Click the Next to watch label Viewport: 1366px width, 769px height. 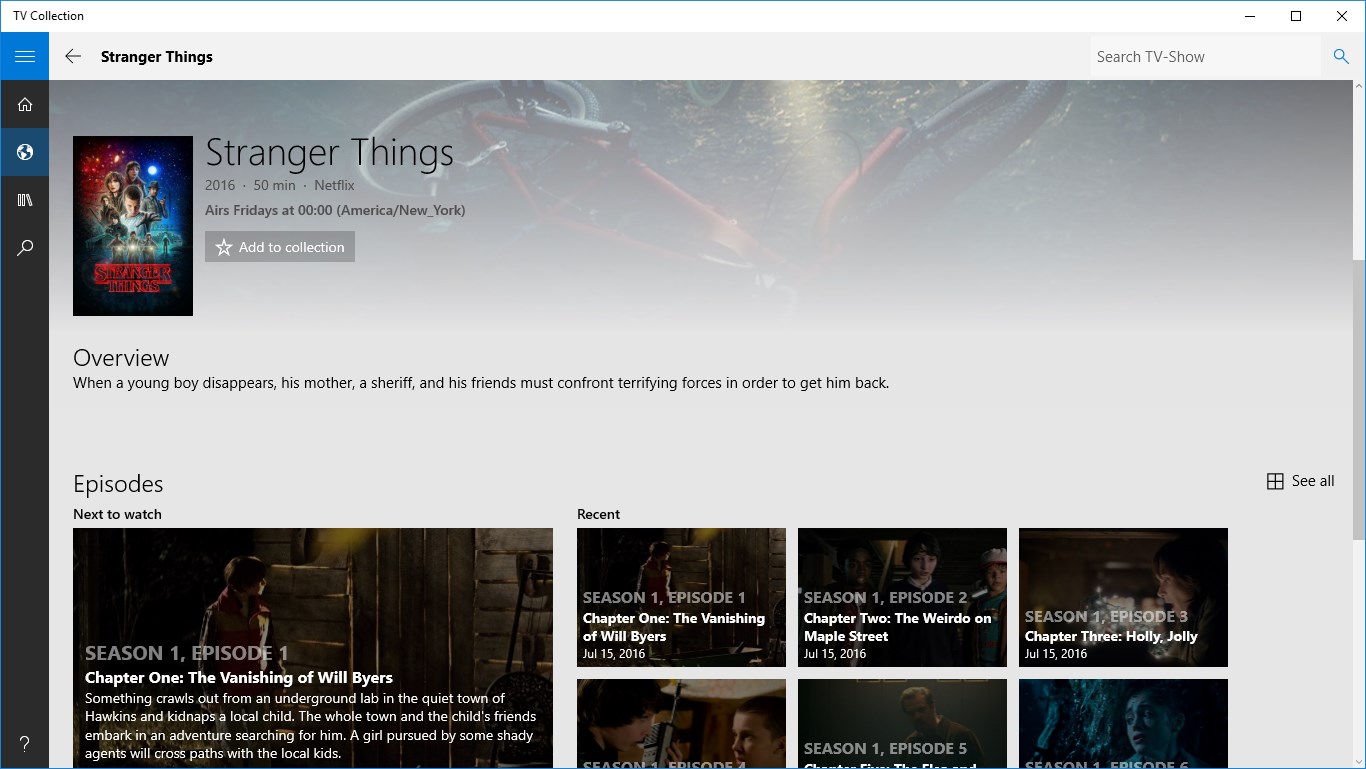pos(117,514)
